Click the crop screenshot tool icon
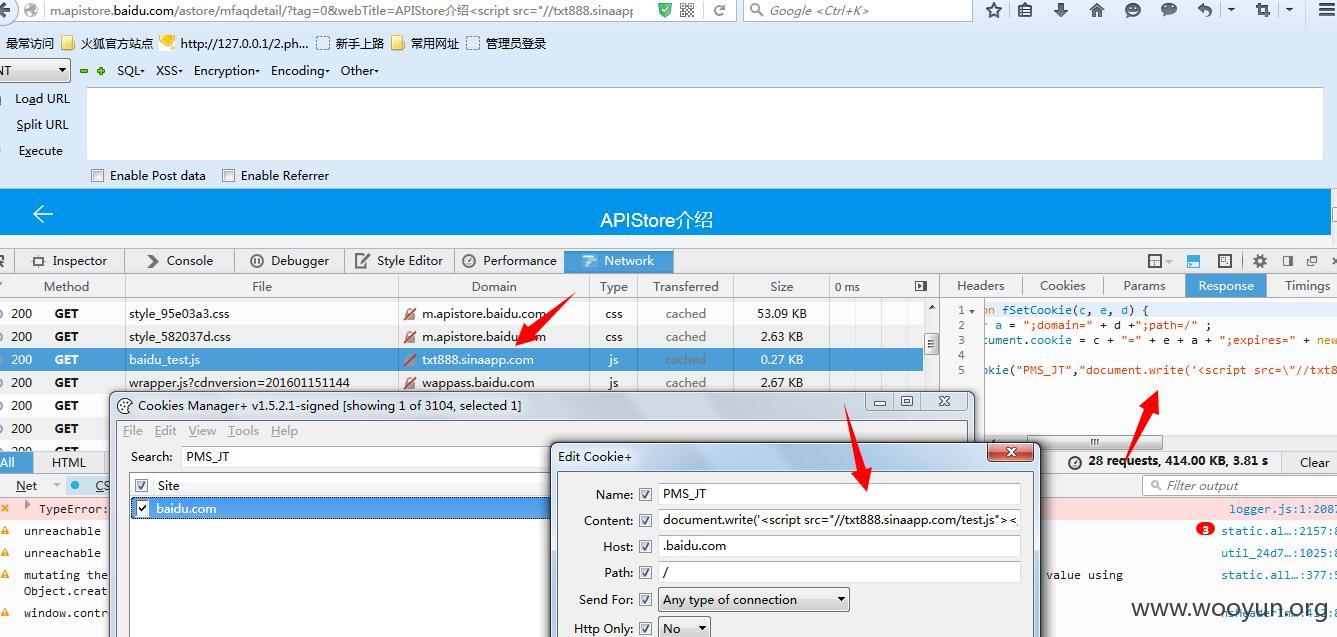1337x637 pixels. coord(1262,10)
